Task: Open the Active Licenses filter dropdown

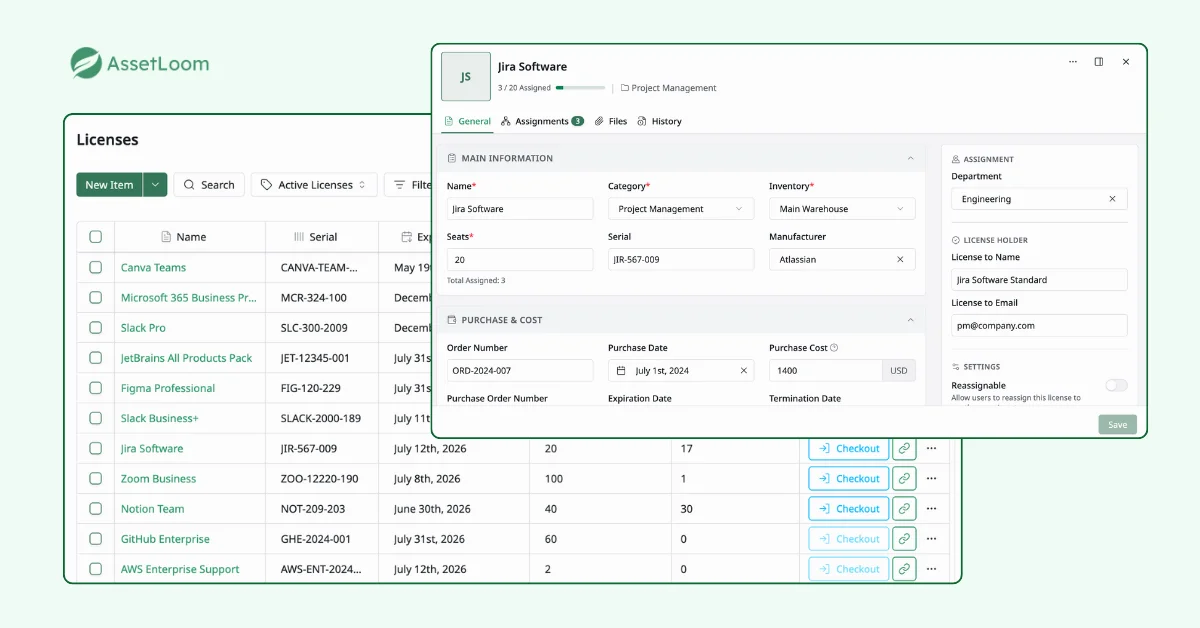Action: [x=314, y=185]
